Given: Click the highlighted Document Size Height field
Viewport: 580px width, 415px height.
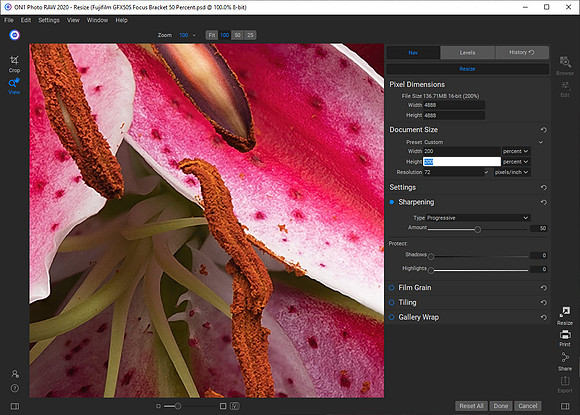Looking at the screenshot, I should pos(462,162).
